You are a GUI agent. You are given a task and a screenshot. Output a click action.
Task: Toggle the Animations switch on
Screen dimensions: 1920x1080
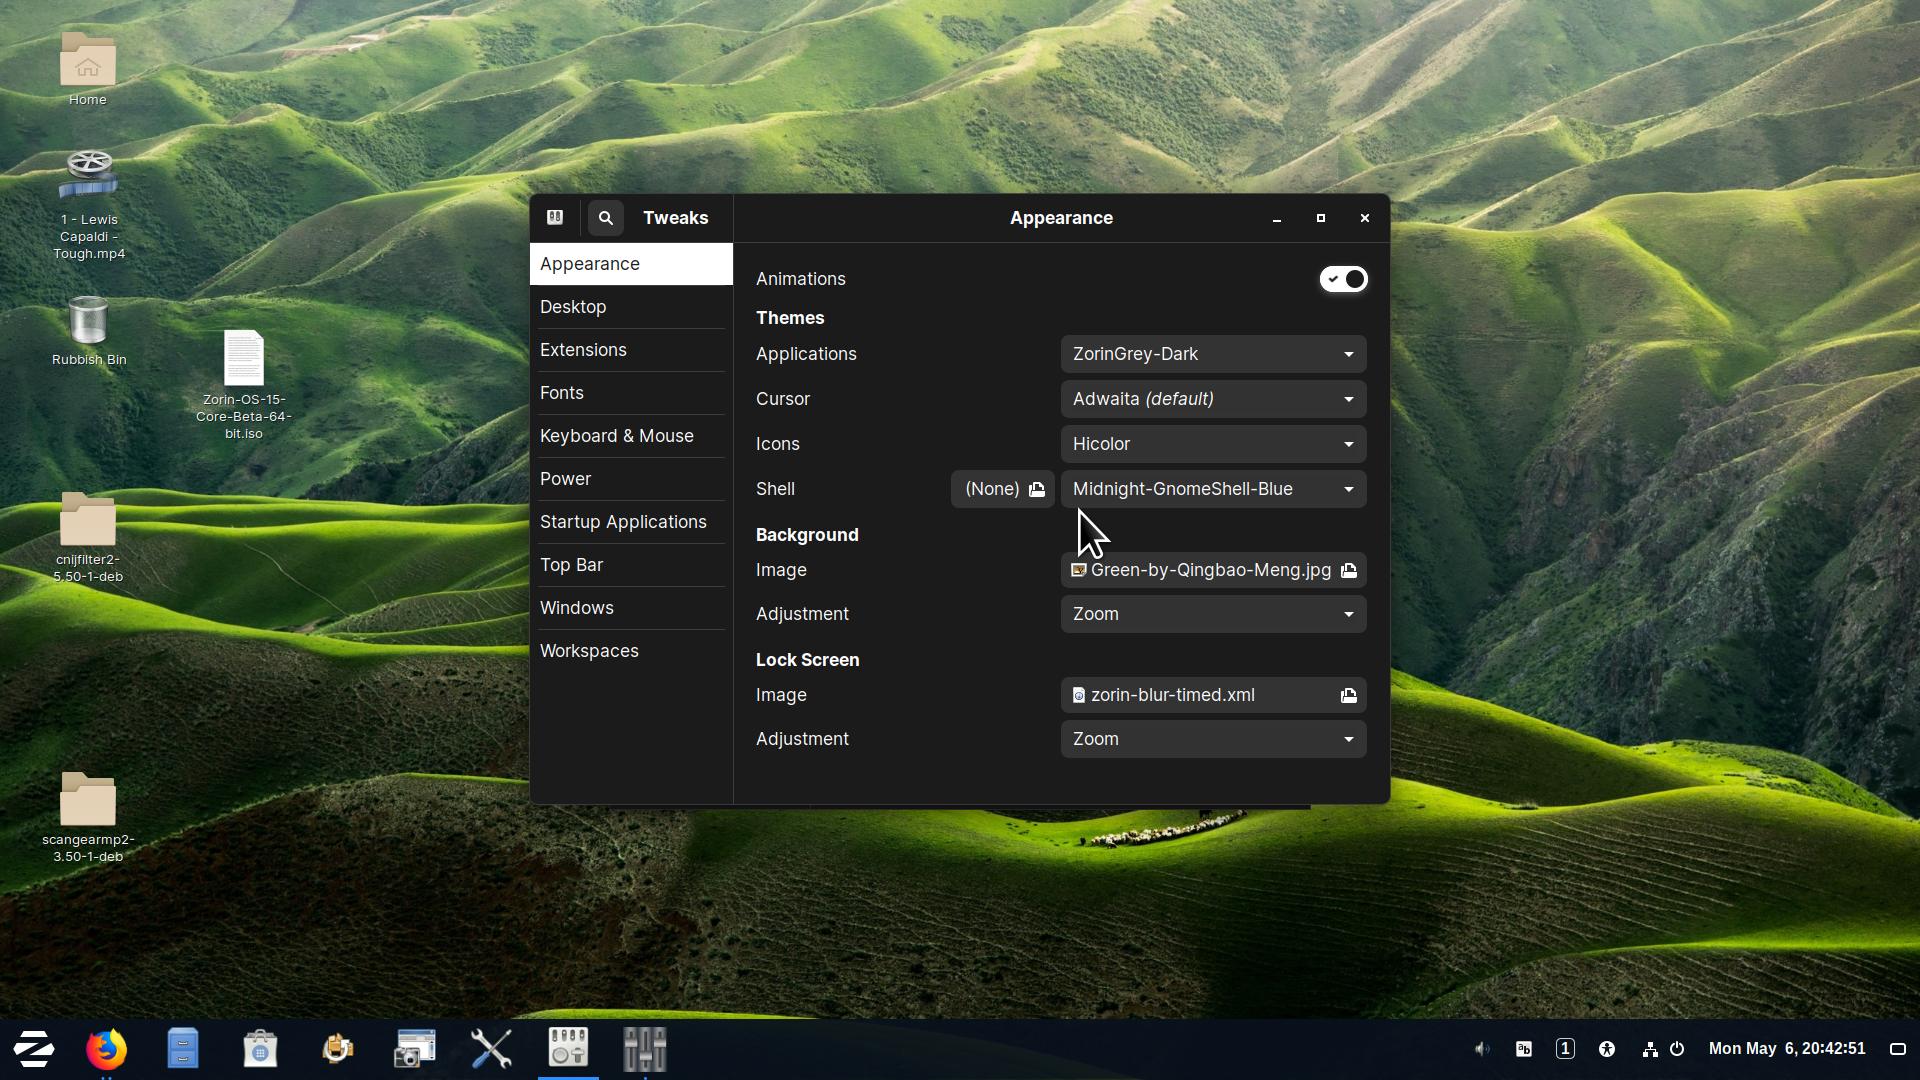click(x=1344, y=280)
